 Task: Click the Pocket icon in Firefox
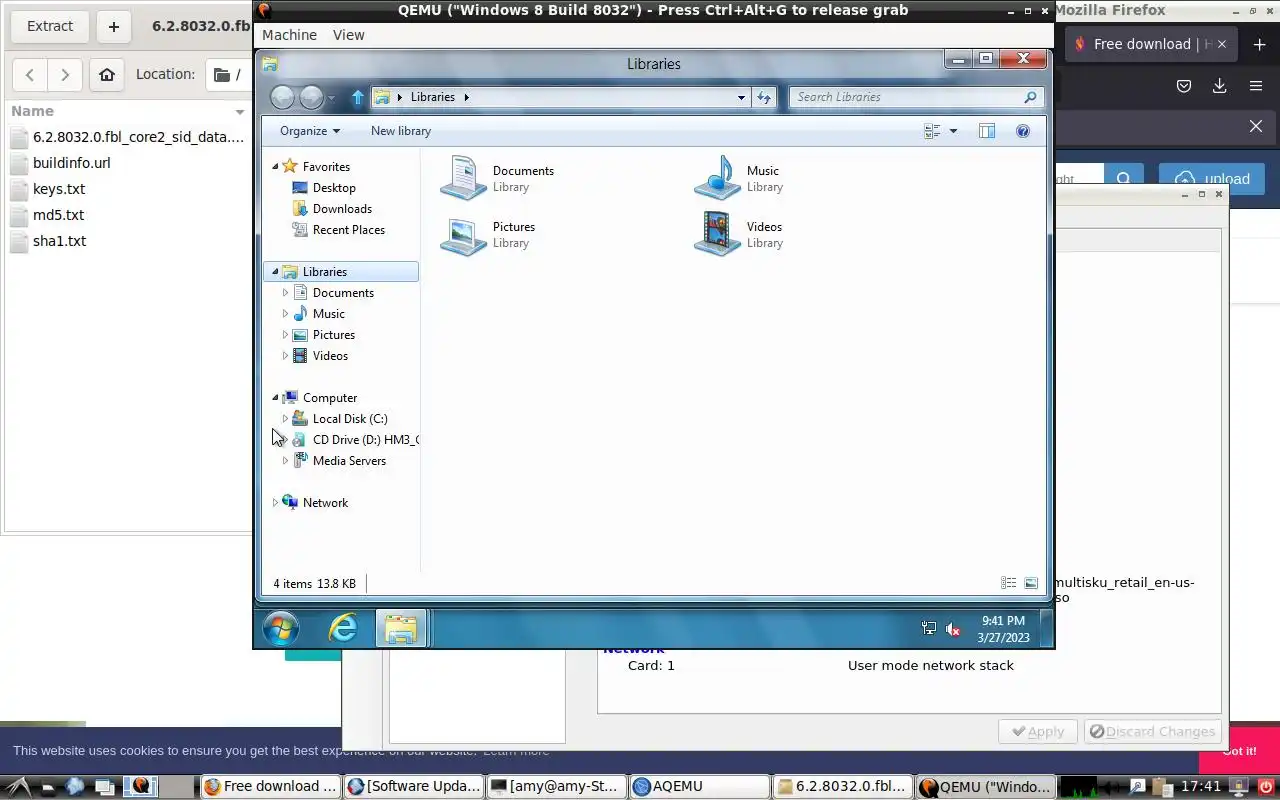[x=1184, y=86]
